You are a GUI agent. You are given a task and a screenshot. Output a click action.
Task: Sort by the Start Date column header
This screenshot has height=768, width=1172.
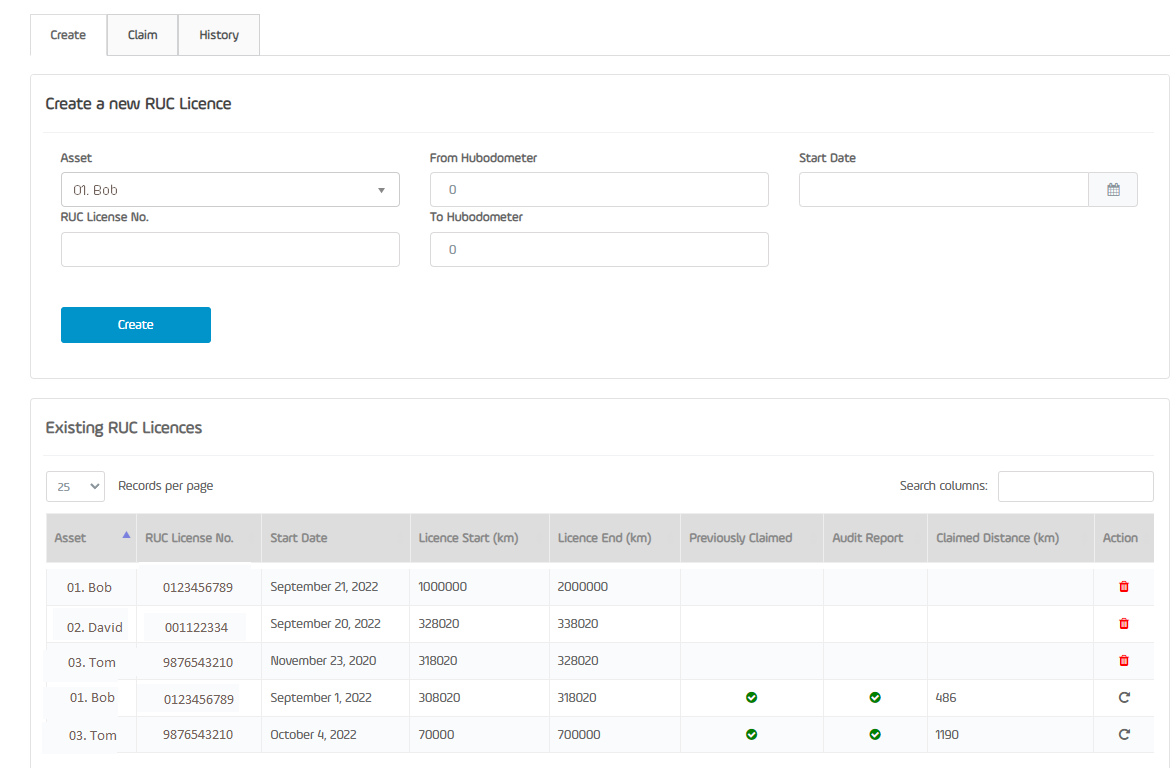point(336,538)
